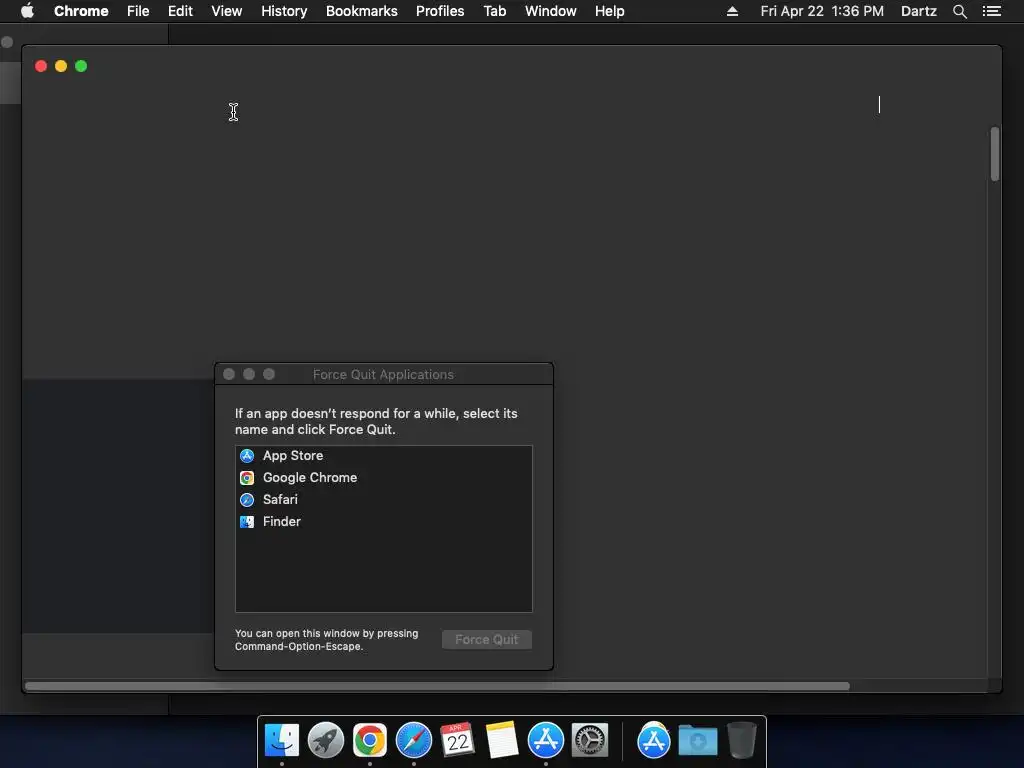Click the Force Quit button
The image size is (1024, 768).
[487, 639]
